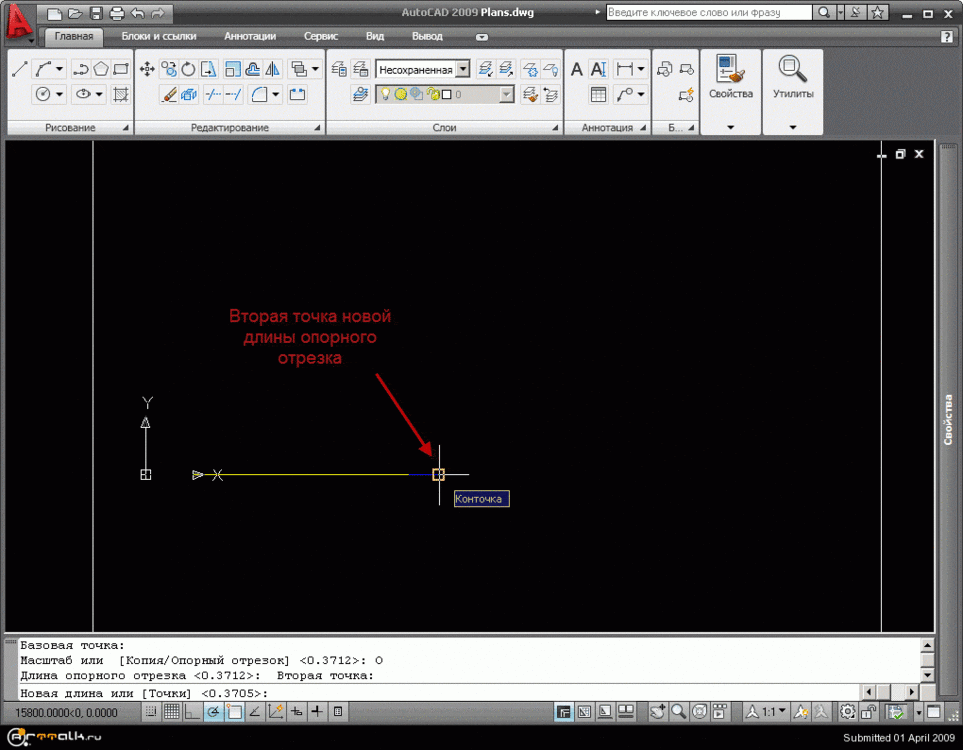Toggle Polar Tracking in the status bar

point(213,712)
